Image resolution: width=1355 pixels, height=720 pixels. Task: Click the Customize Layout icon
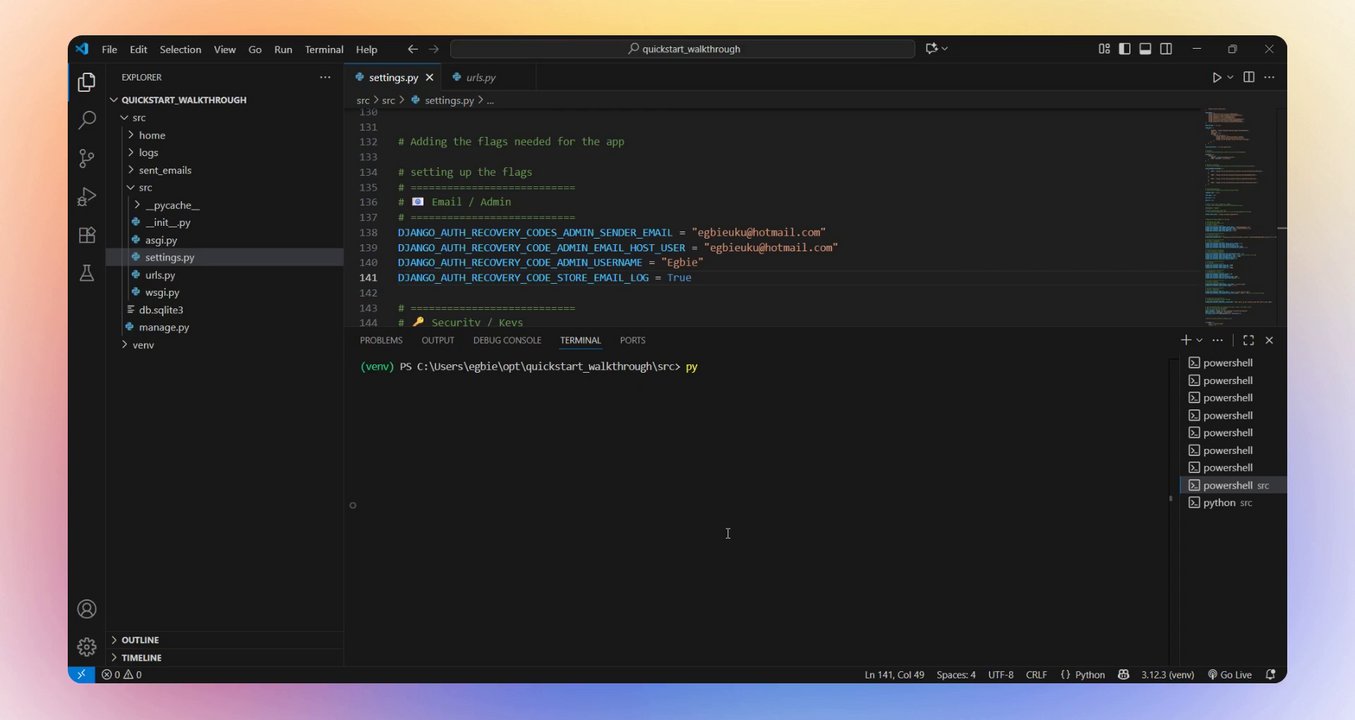coord(1104,49)
